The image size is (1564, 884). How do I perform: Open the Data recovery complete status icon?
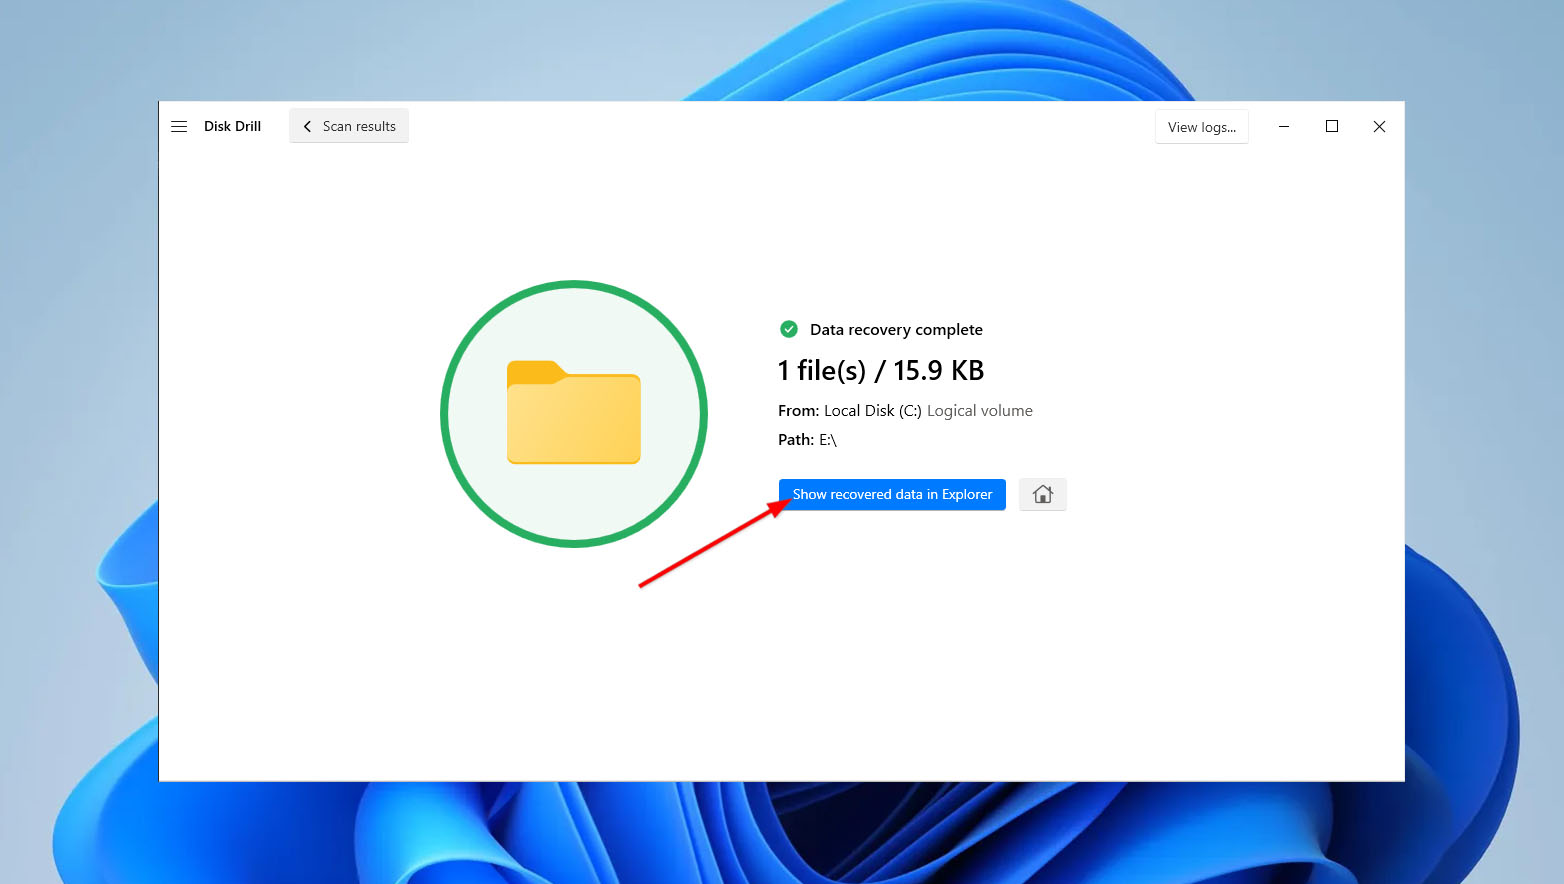coord(789,329)
